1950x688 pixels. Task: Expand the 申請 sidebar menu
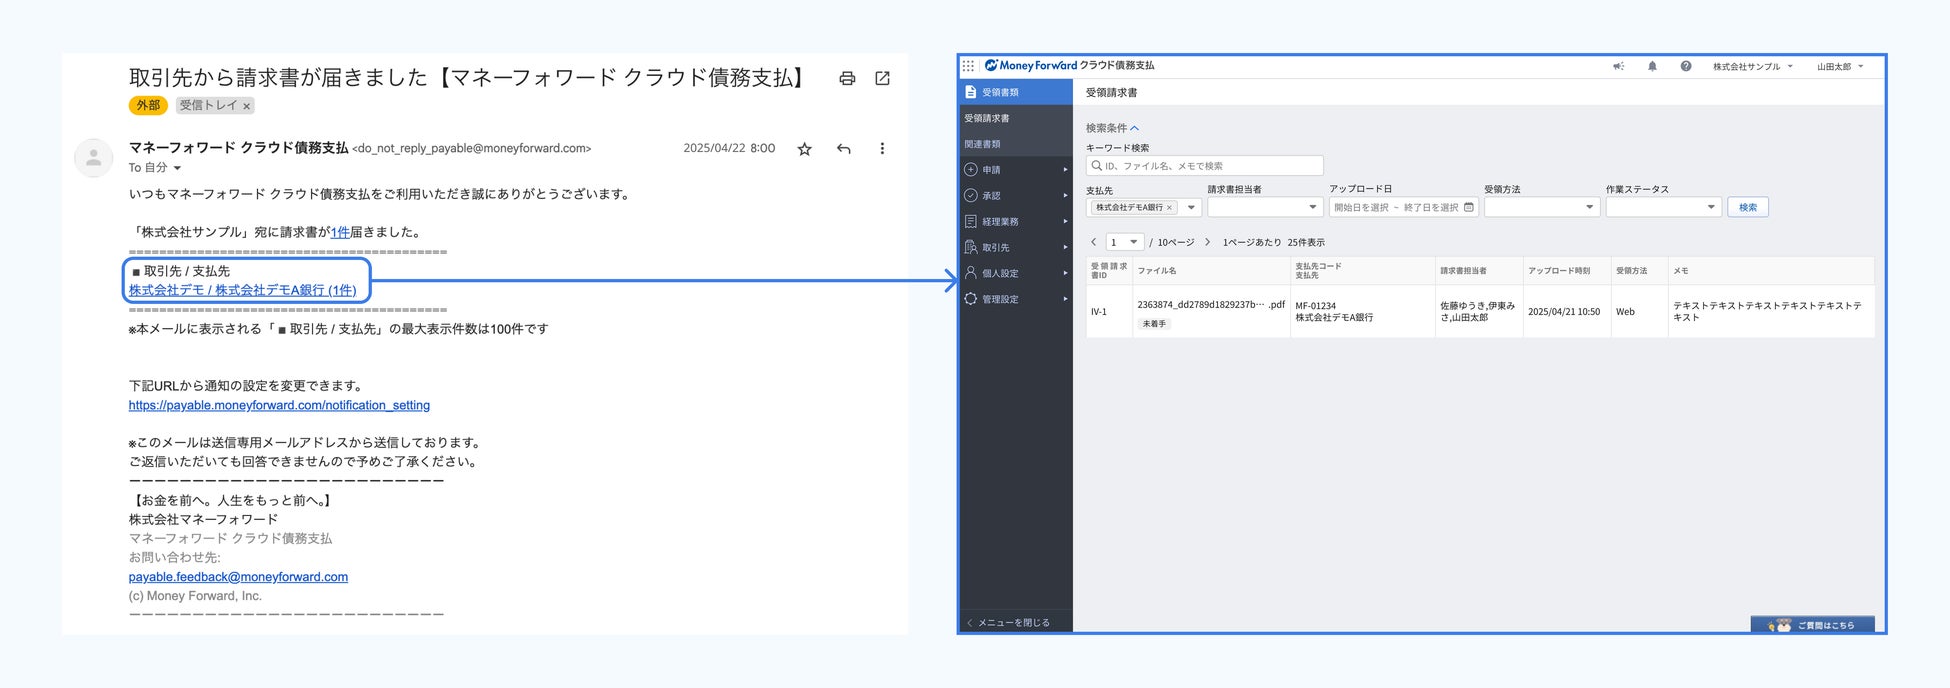[1016, 170]
